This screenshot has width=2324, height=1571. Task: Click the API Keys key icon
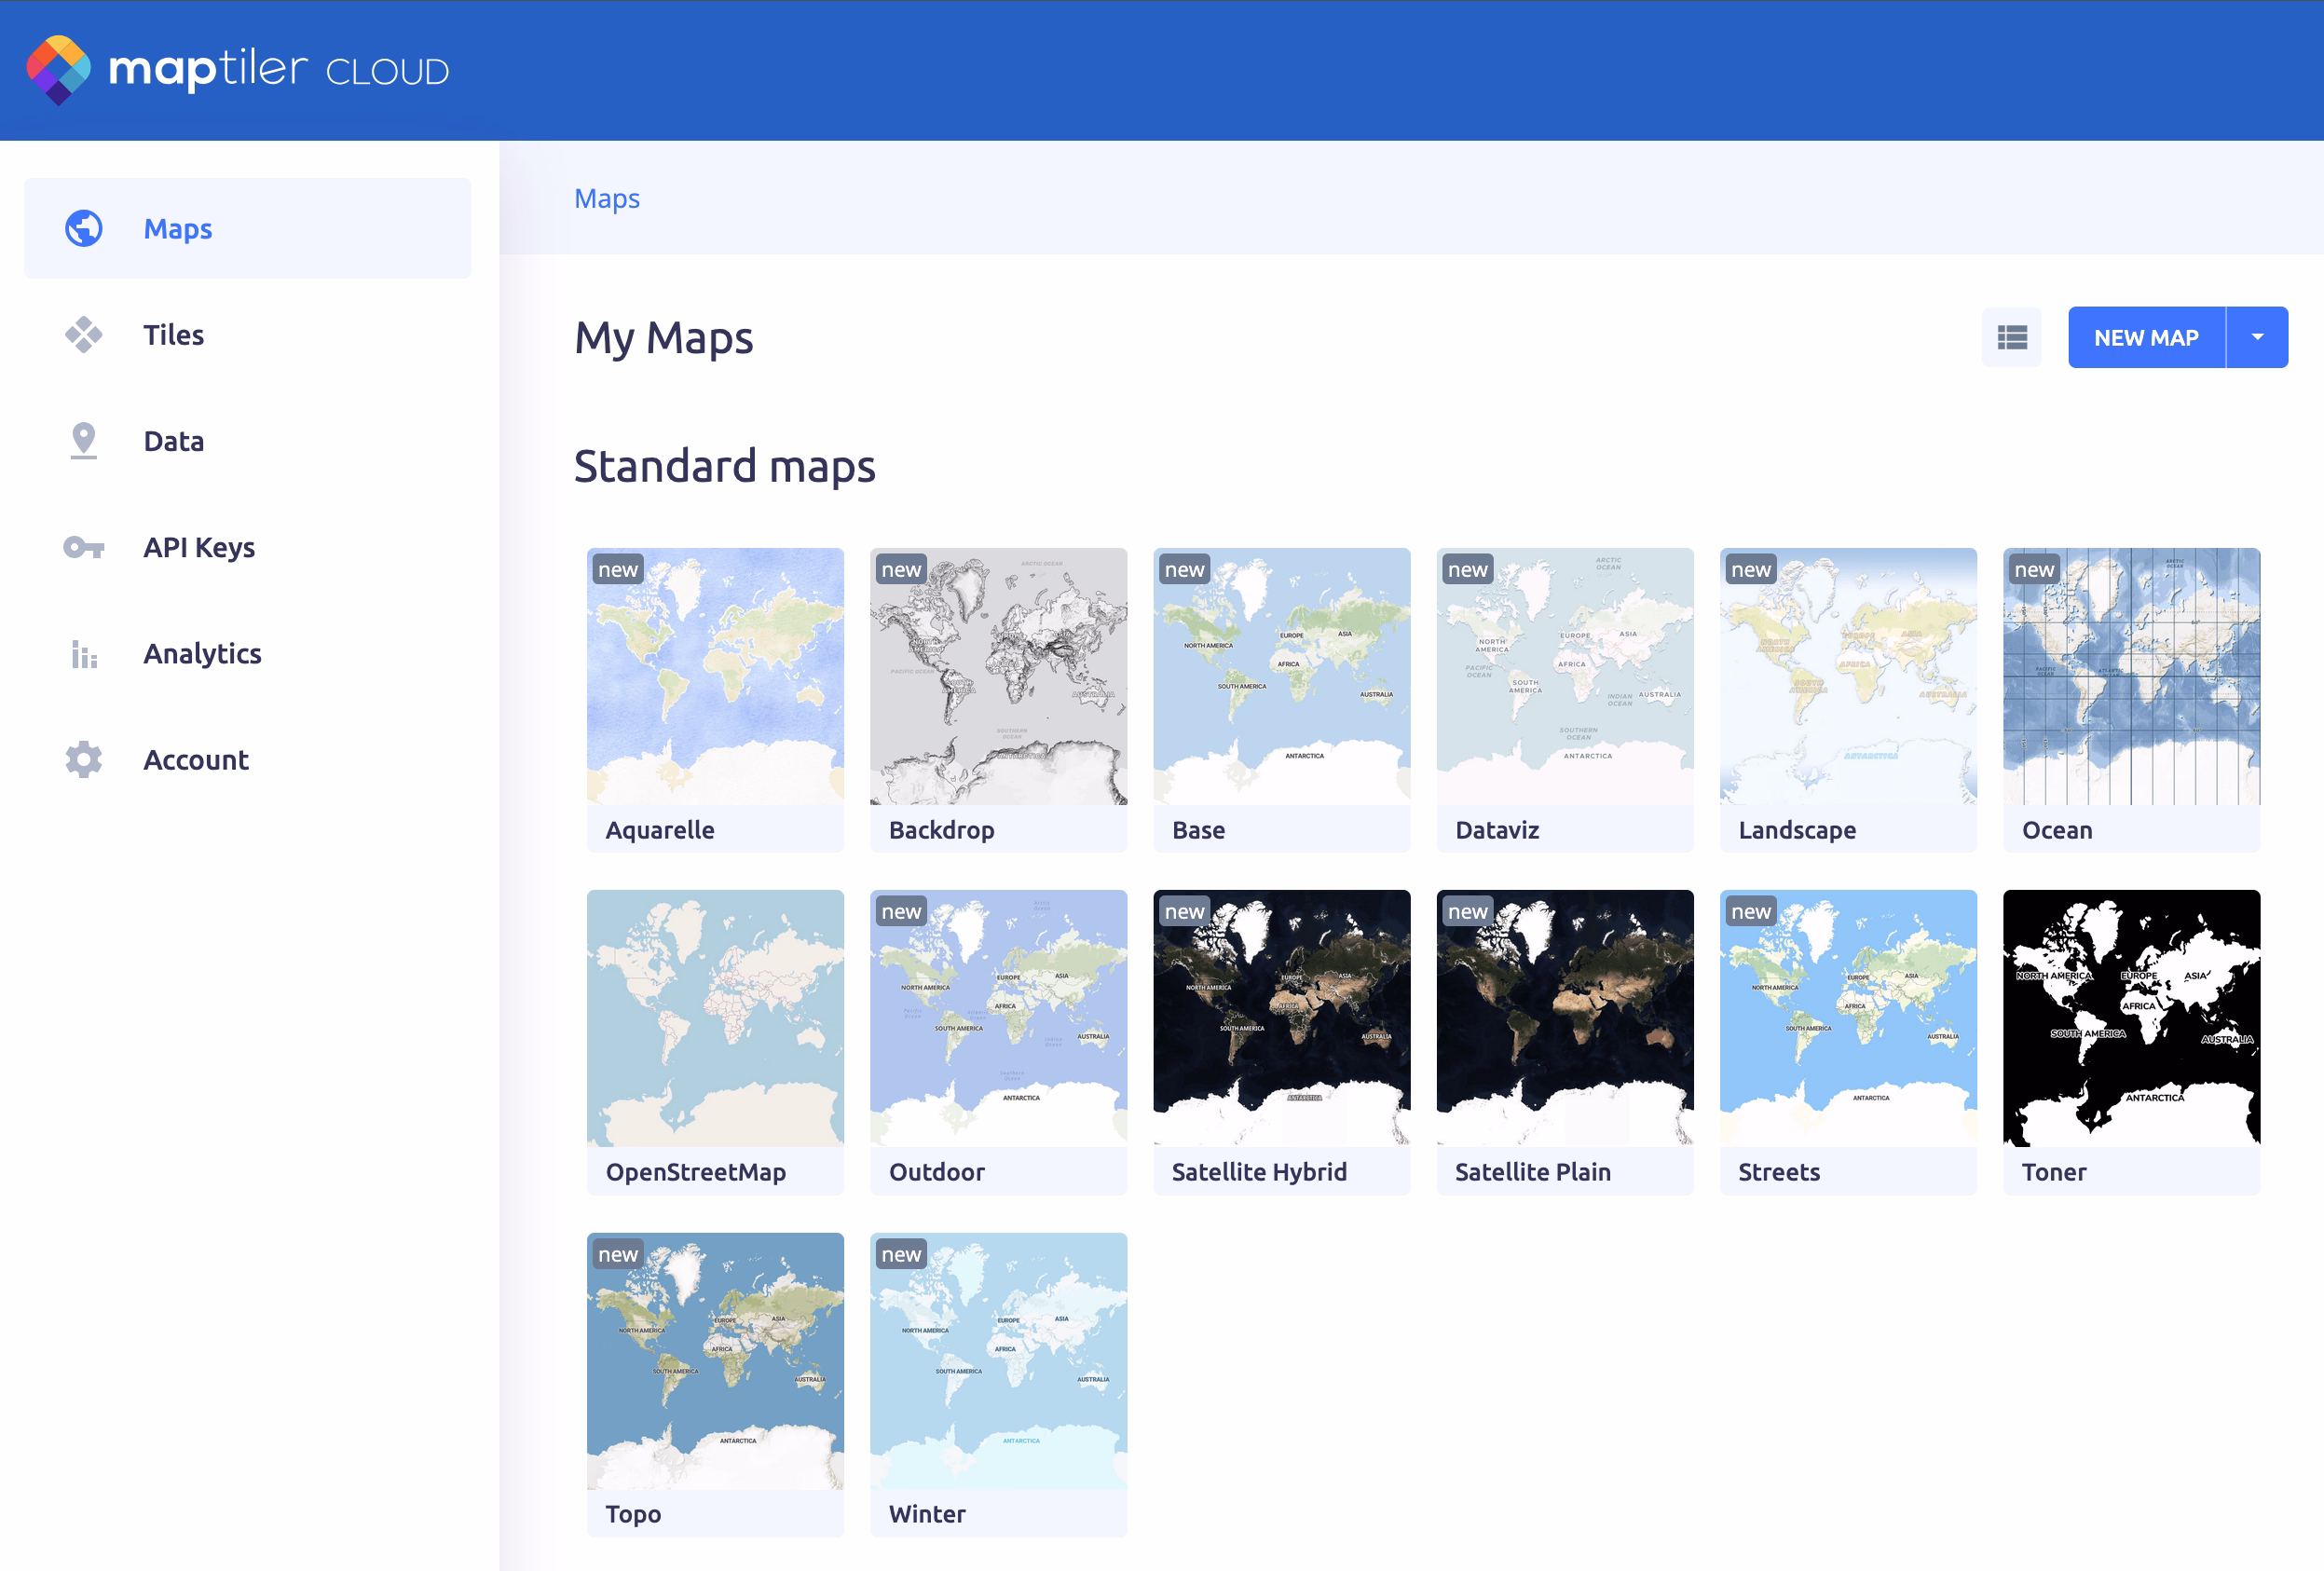[83, 547]
